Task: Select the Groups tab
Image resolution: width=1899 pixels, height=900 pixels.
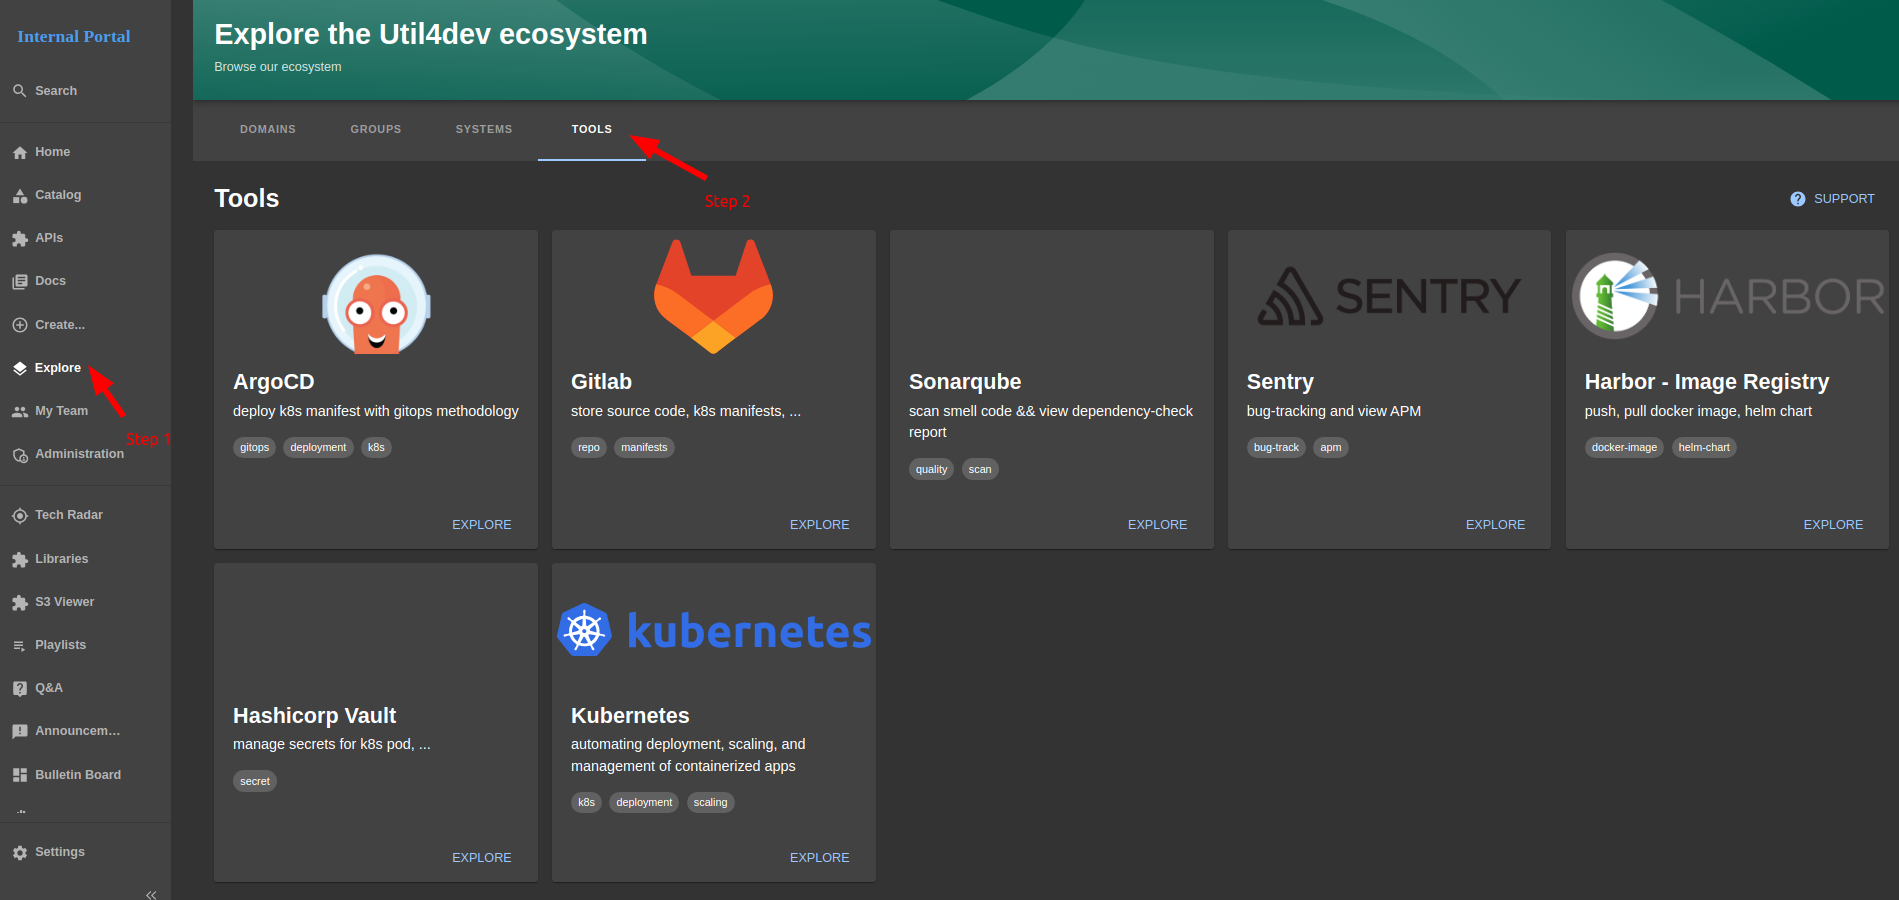Action: coord(375,130)
